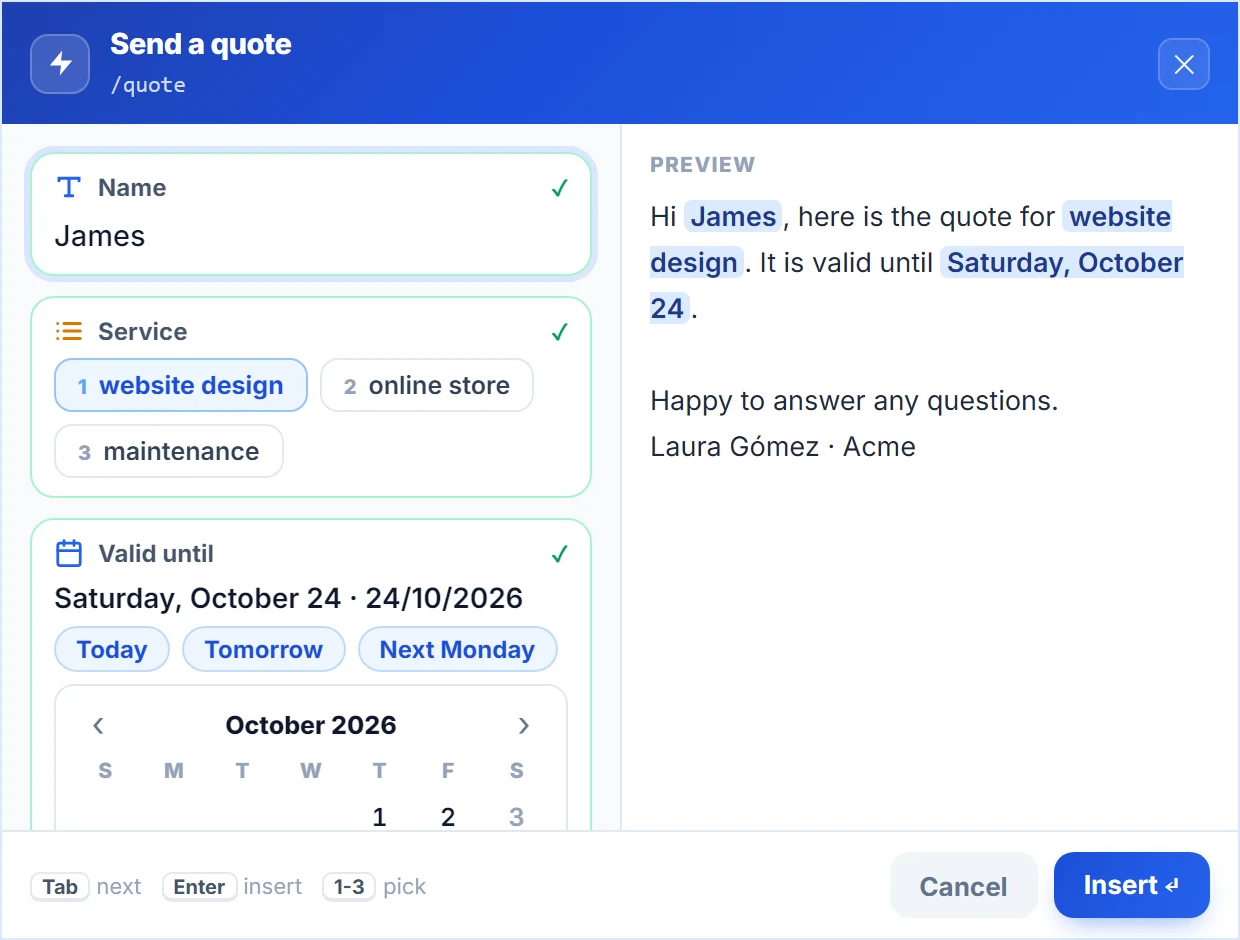Click the 1-3 key hint in the footer
Screen dimensions: 1240x940
point(349,886)
